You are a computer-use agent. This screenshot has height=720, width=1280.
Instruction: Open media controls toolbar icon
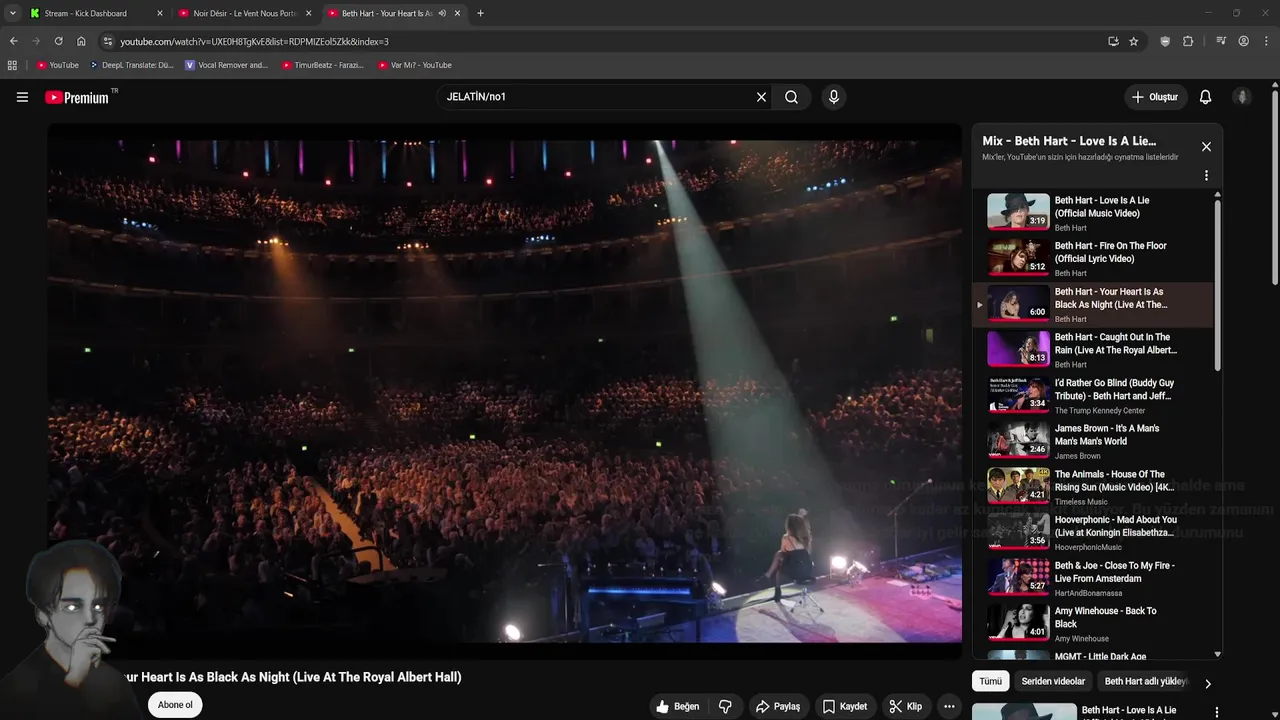(1221, 41)
